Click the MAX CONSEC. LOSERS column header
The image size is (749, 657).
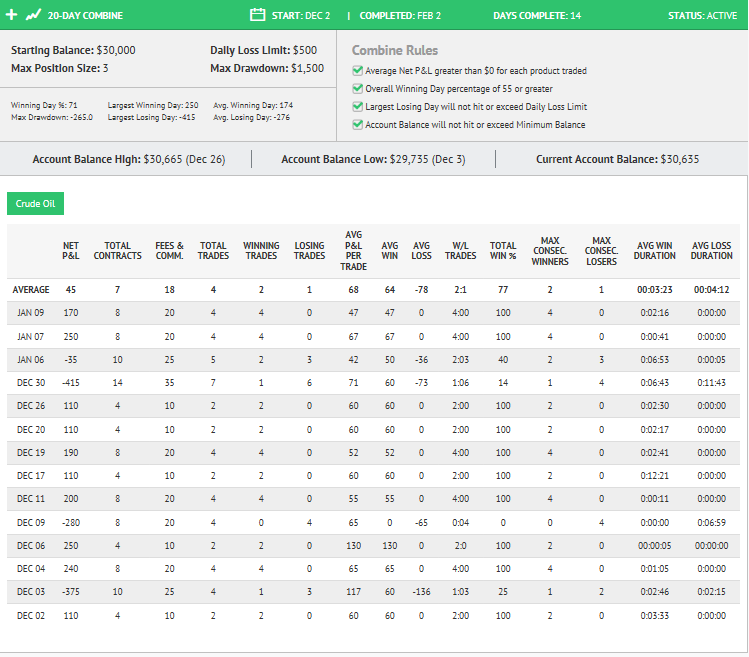pyautogui.click(x=601, y=250)
